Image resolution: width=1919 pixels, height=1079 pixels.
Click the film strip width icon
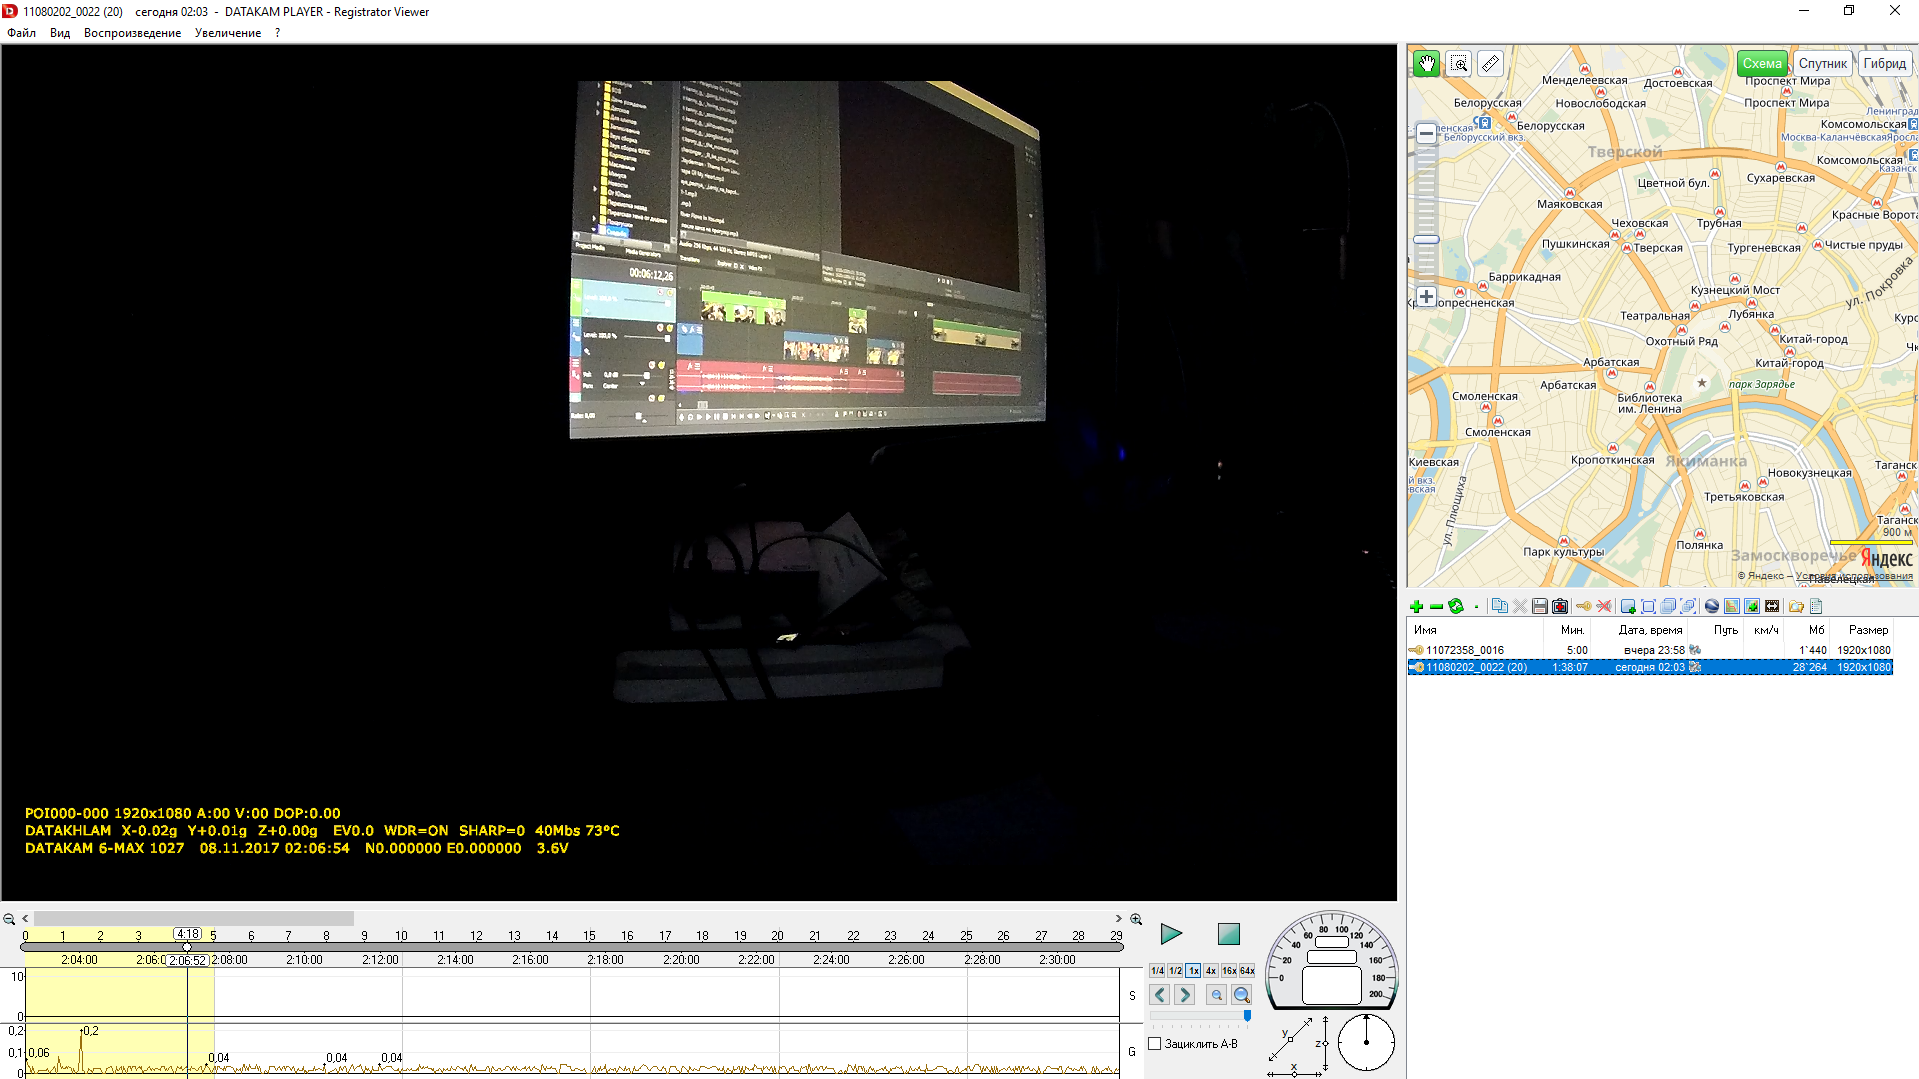tap(1772, 606)
